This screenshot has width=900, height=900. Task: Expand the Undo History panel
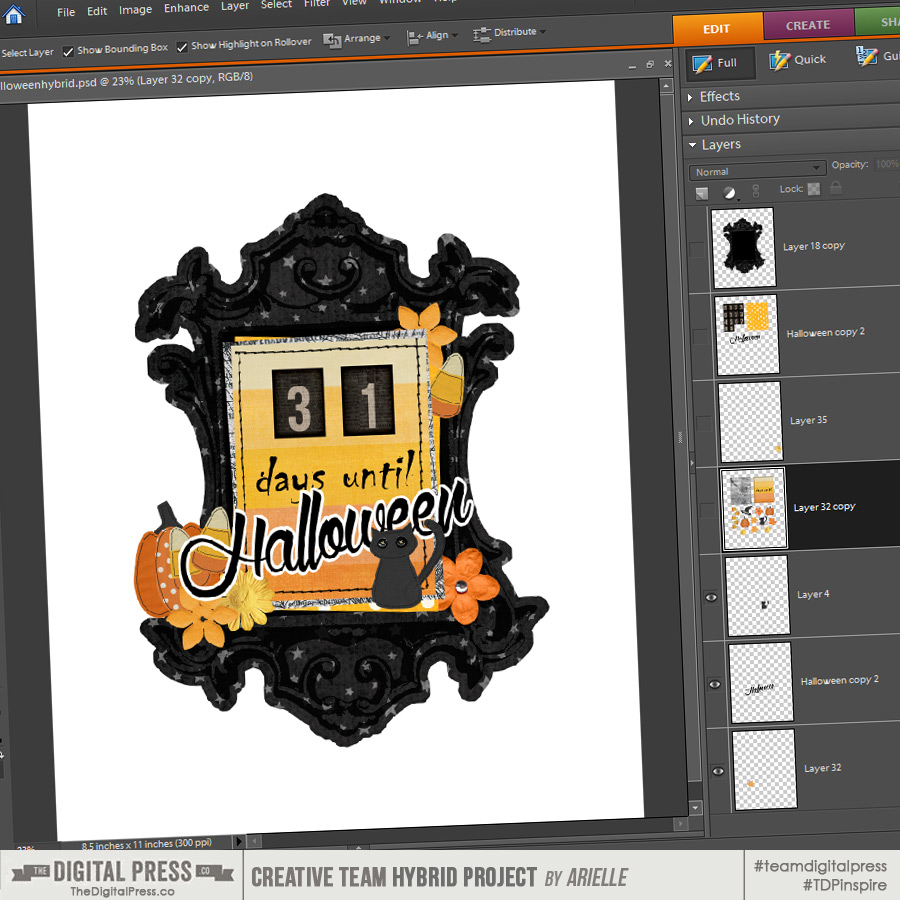[x=739, y=119]
